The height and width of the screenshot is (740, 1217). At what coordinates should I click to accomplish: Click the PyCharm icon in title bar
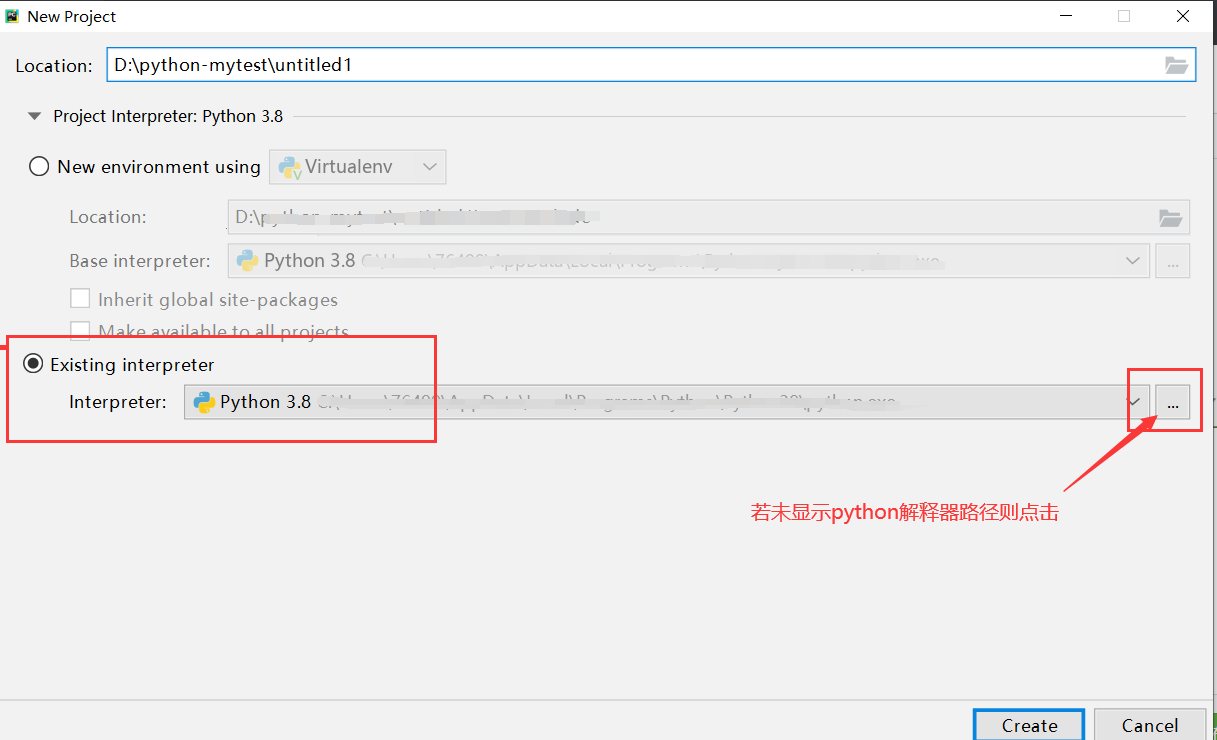(13, 16)
